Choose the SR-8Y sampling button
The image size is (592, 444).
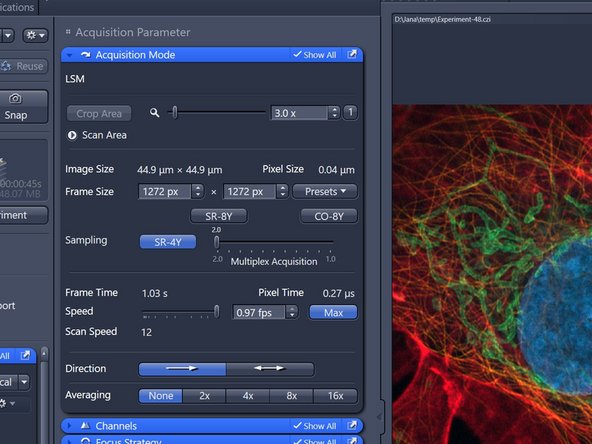219,216
